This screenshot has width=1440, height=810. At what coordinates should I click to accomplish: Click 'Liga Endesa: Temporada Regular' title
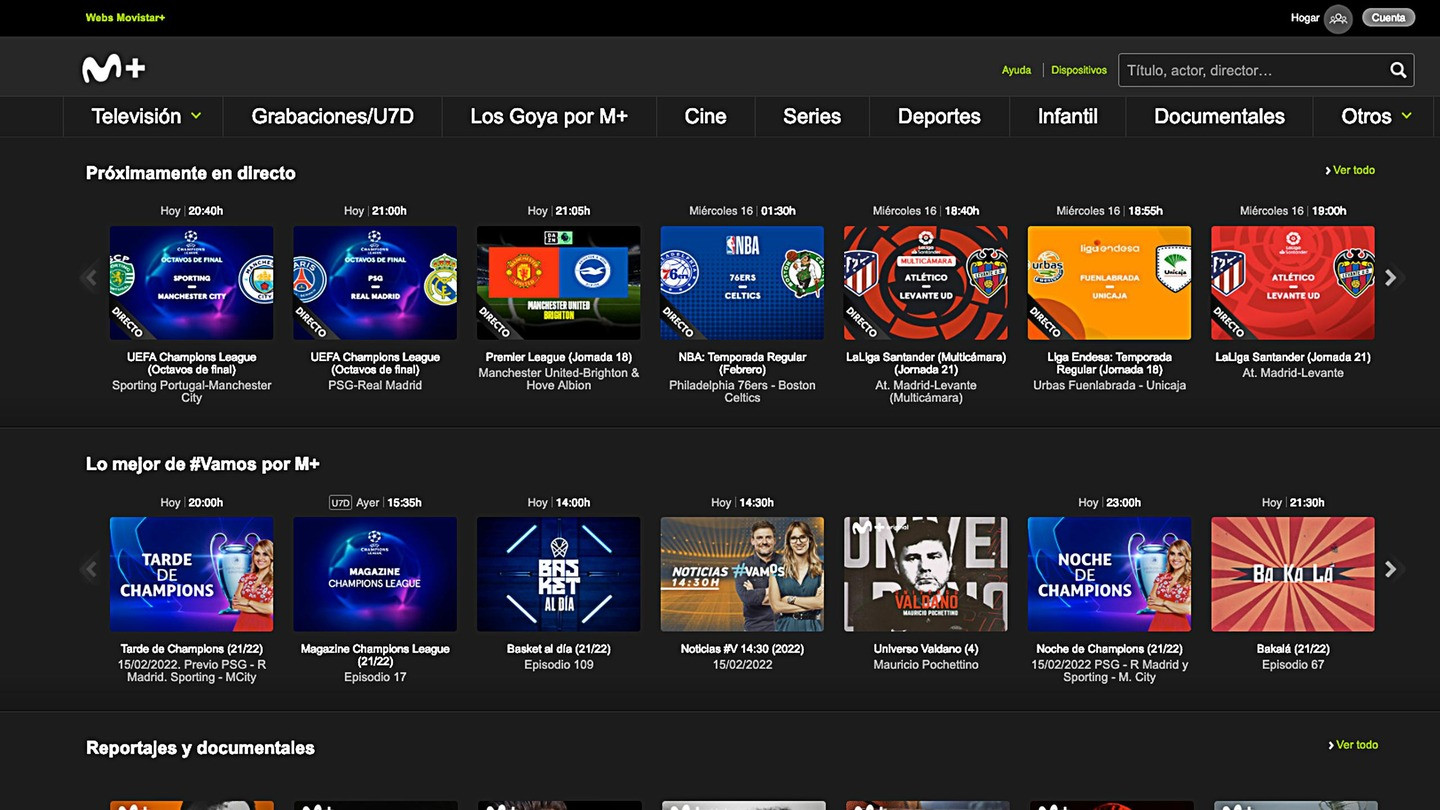tap(1109, 363)
